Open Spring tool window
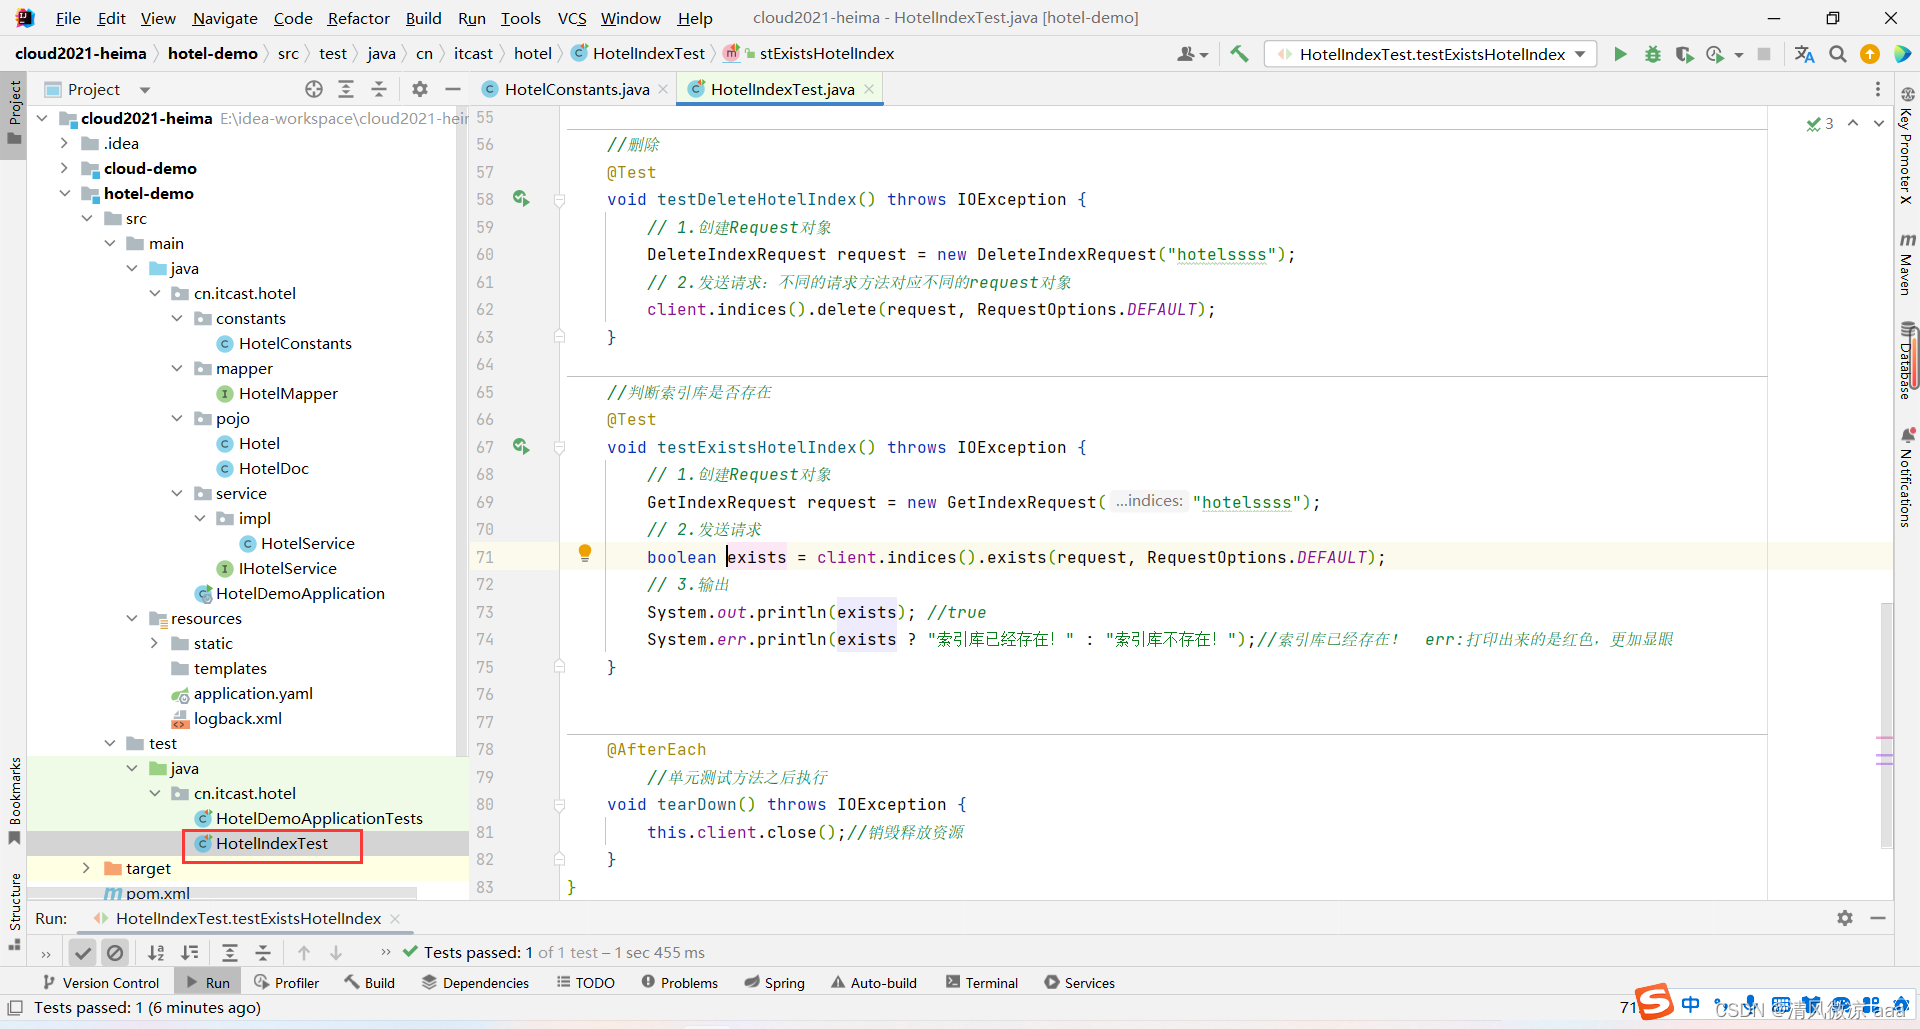1920x1029 pixels. tap(774, 983)
